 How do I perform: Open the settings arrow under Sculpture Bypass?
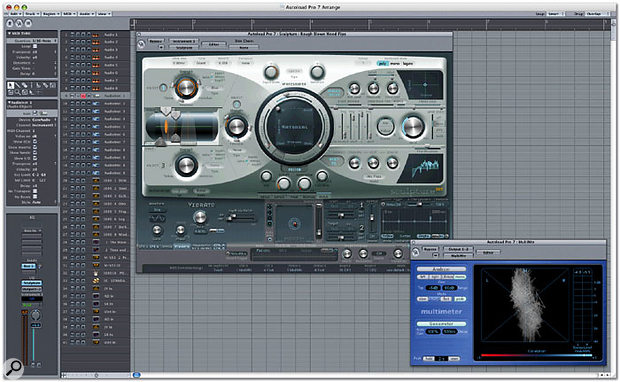tap(161, 47)
